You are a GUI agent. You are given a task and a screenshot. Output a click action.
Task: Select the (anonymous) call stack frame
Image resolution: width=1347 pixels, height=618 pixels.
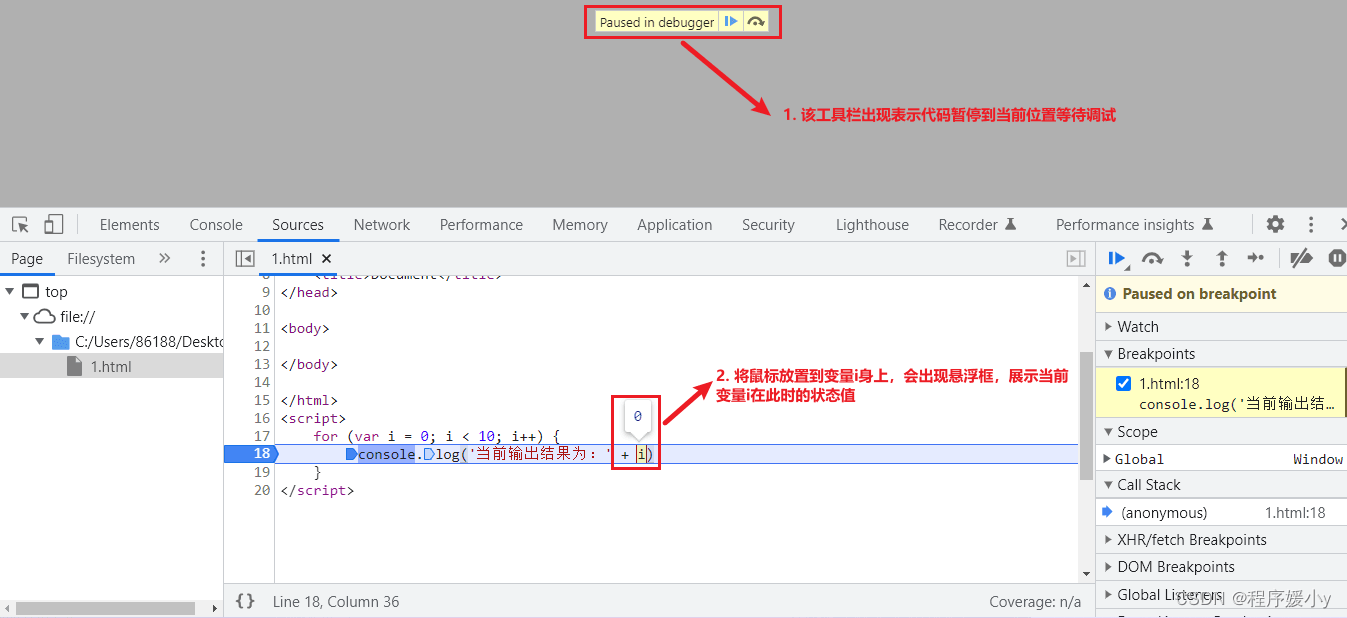[1221, 512]
